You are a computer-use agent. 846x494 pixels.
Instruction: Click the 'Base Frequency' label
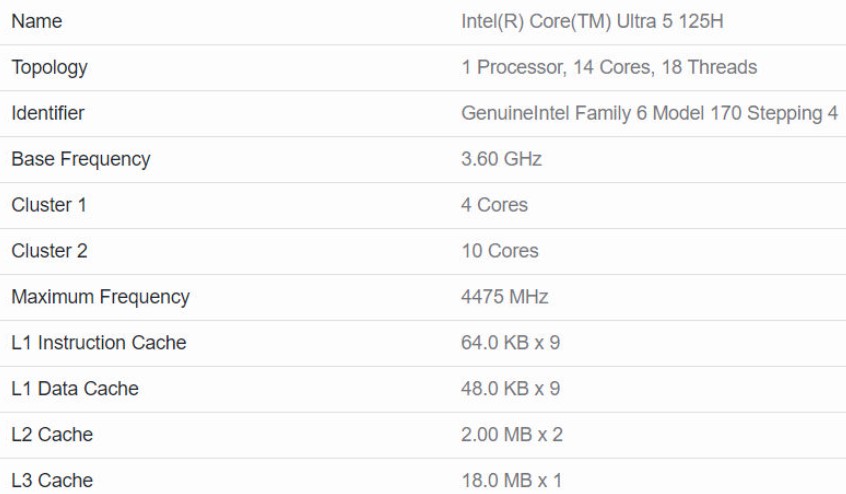[81, 159]
